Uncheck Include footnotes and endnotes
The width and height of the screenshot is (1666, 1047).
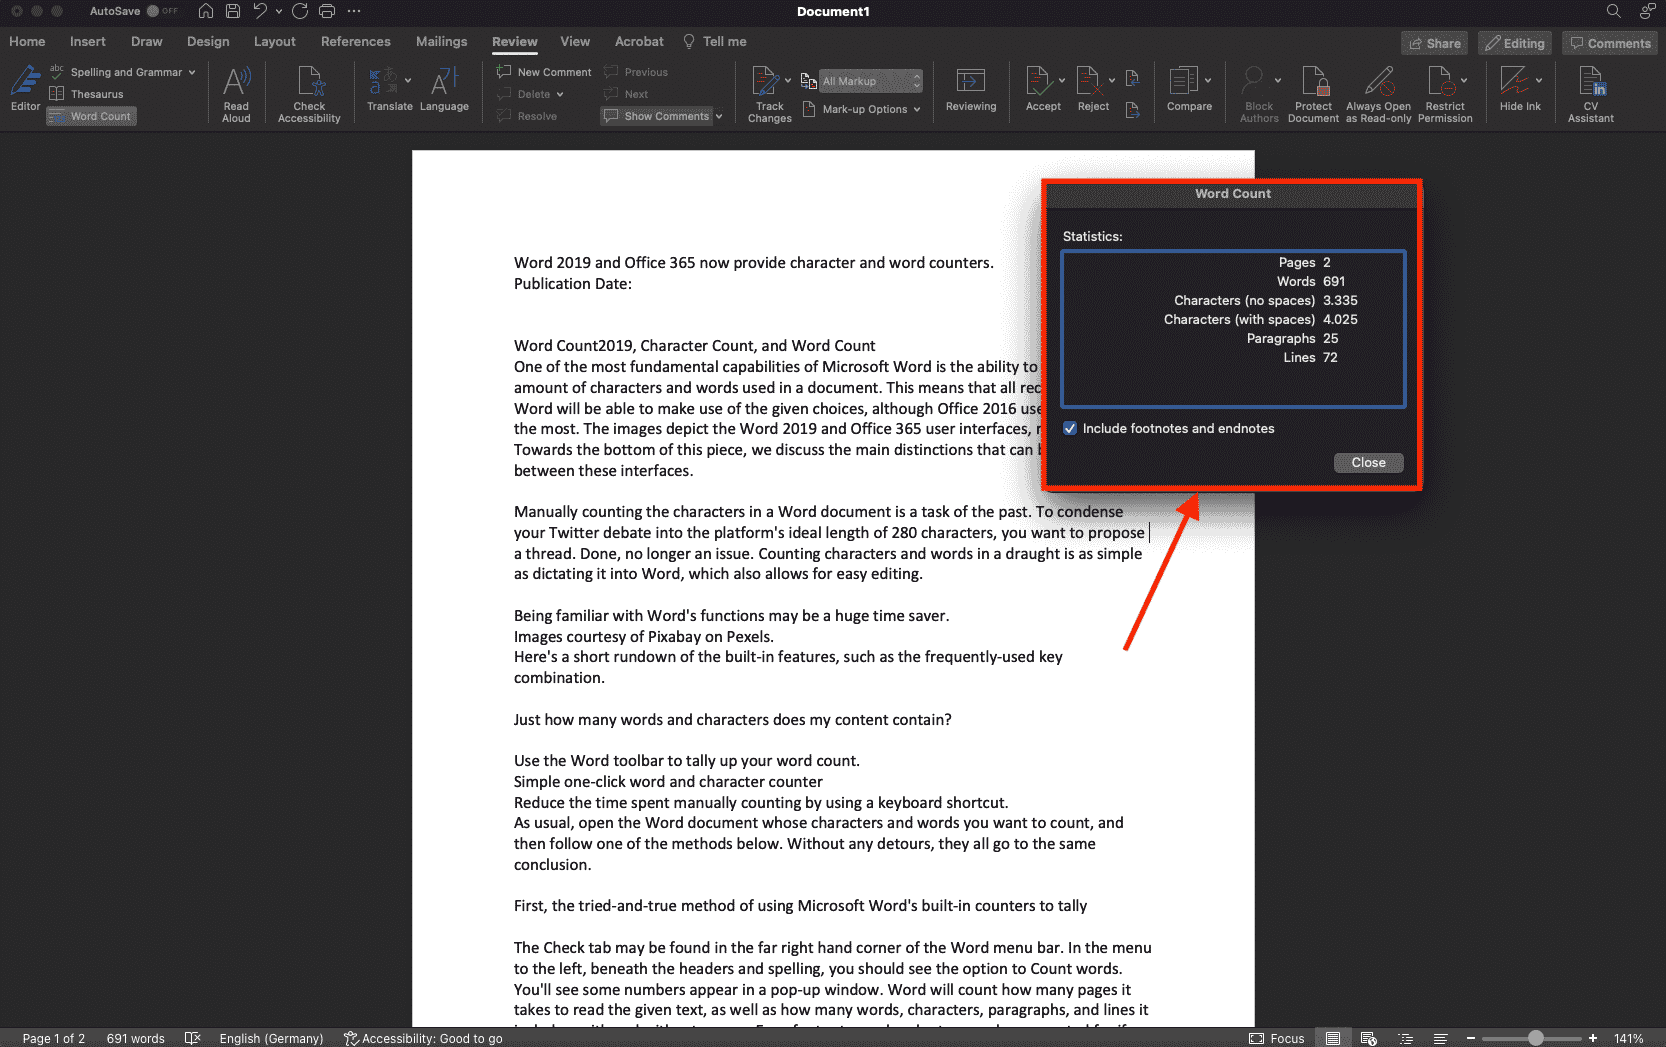tap(1069, 428)
